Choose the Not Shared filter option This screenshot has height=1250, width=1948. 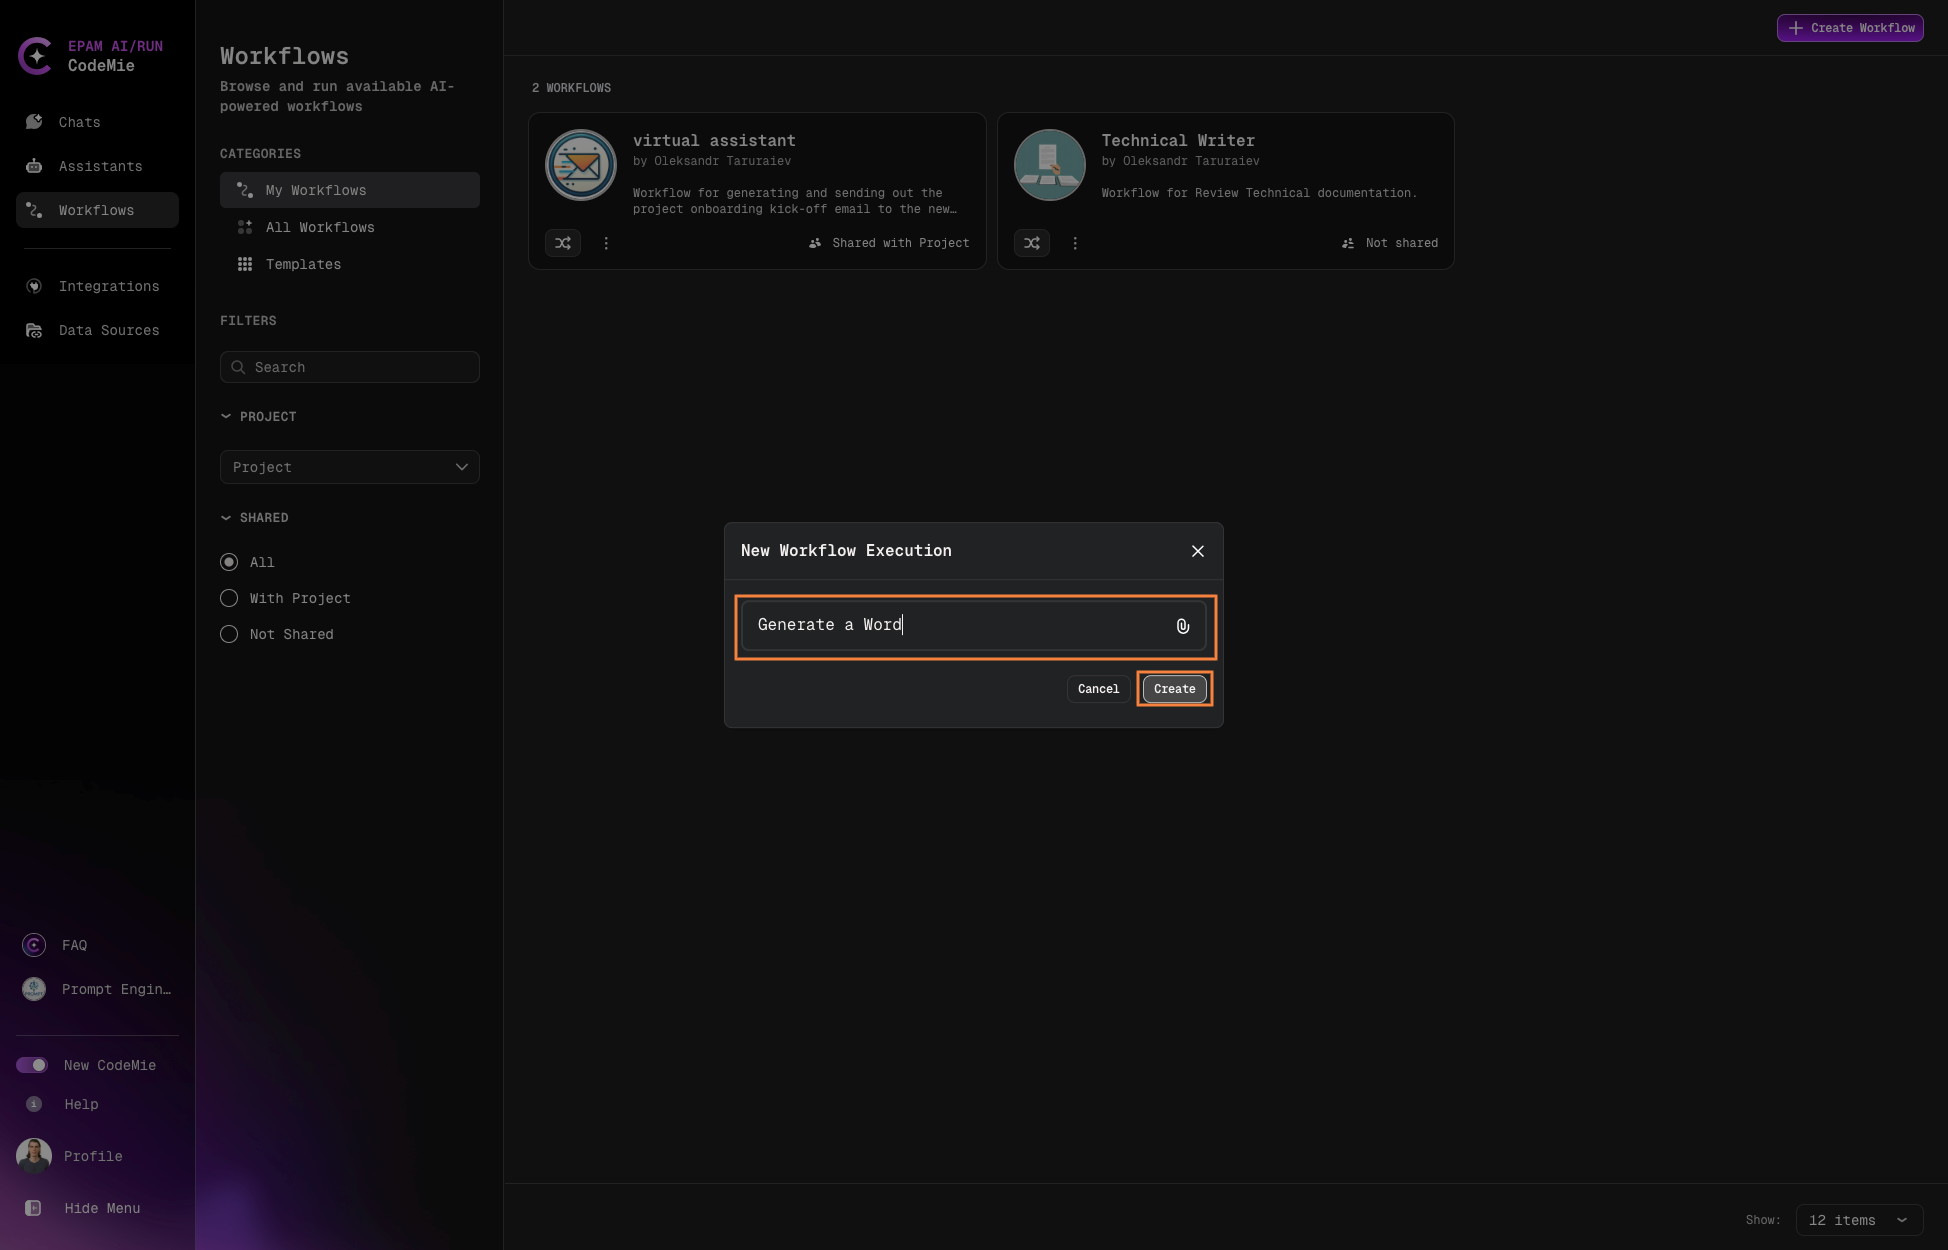point(228,634)
